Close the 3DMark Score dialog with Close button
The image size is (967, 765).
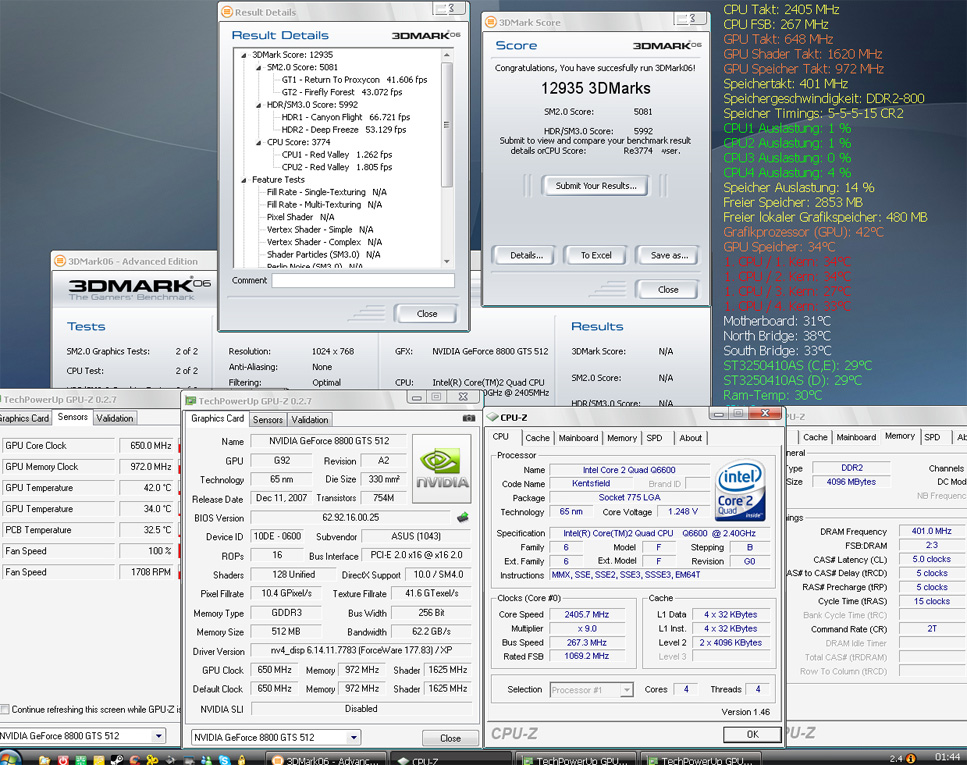click(x=668, y=289)
